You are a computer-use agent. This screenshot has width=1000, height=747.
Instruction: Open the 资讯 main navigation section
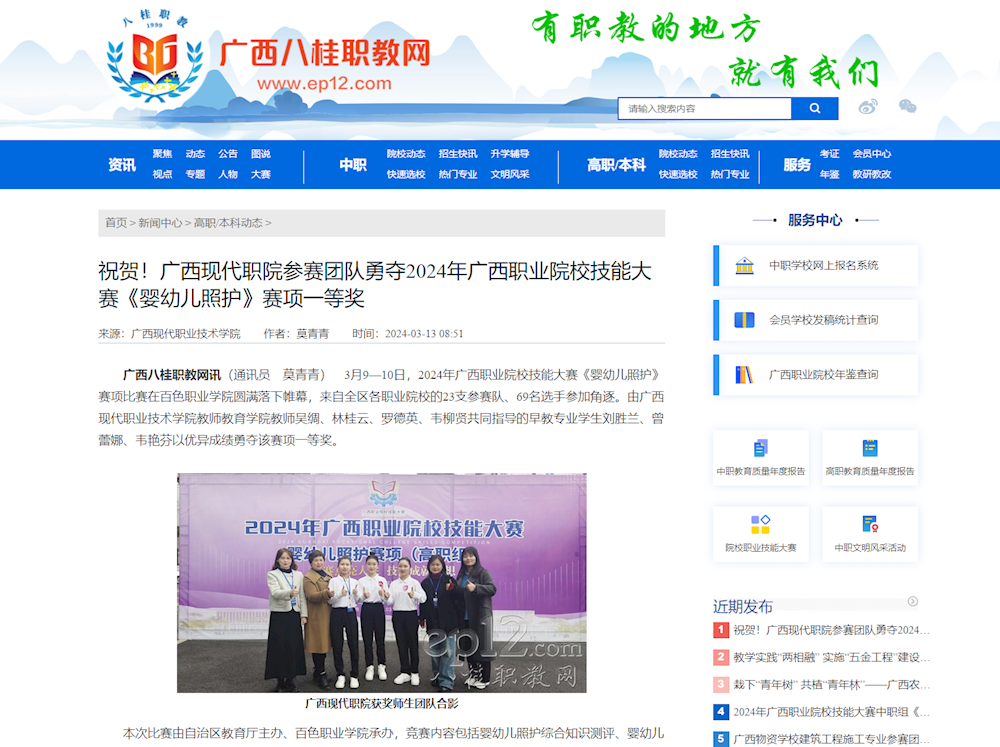click(122, 165)
